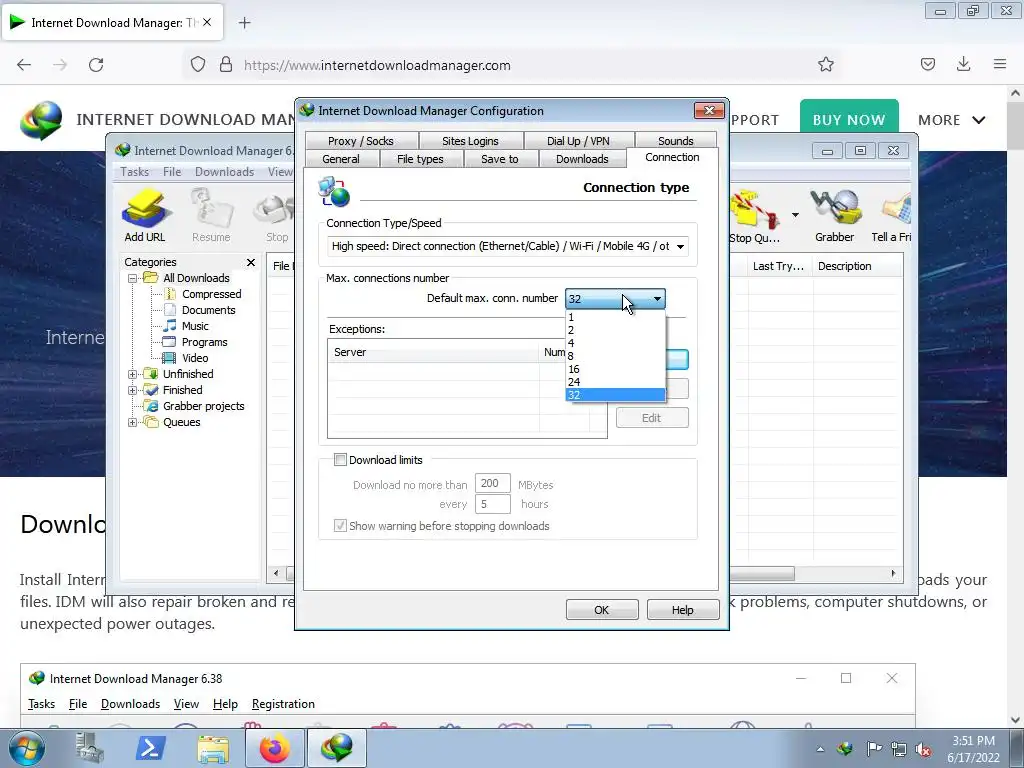This screenshot has width=1024, height=768.
Task: Open PowerShell from the taskbar
Action: click(x=150, y=748)
